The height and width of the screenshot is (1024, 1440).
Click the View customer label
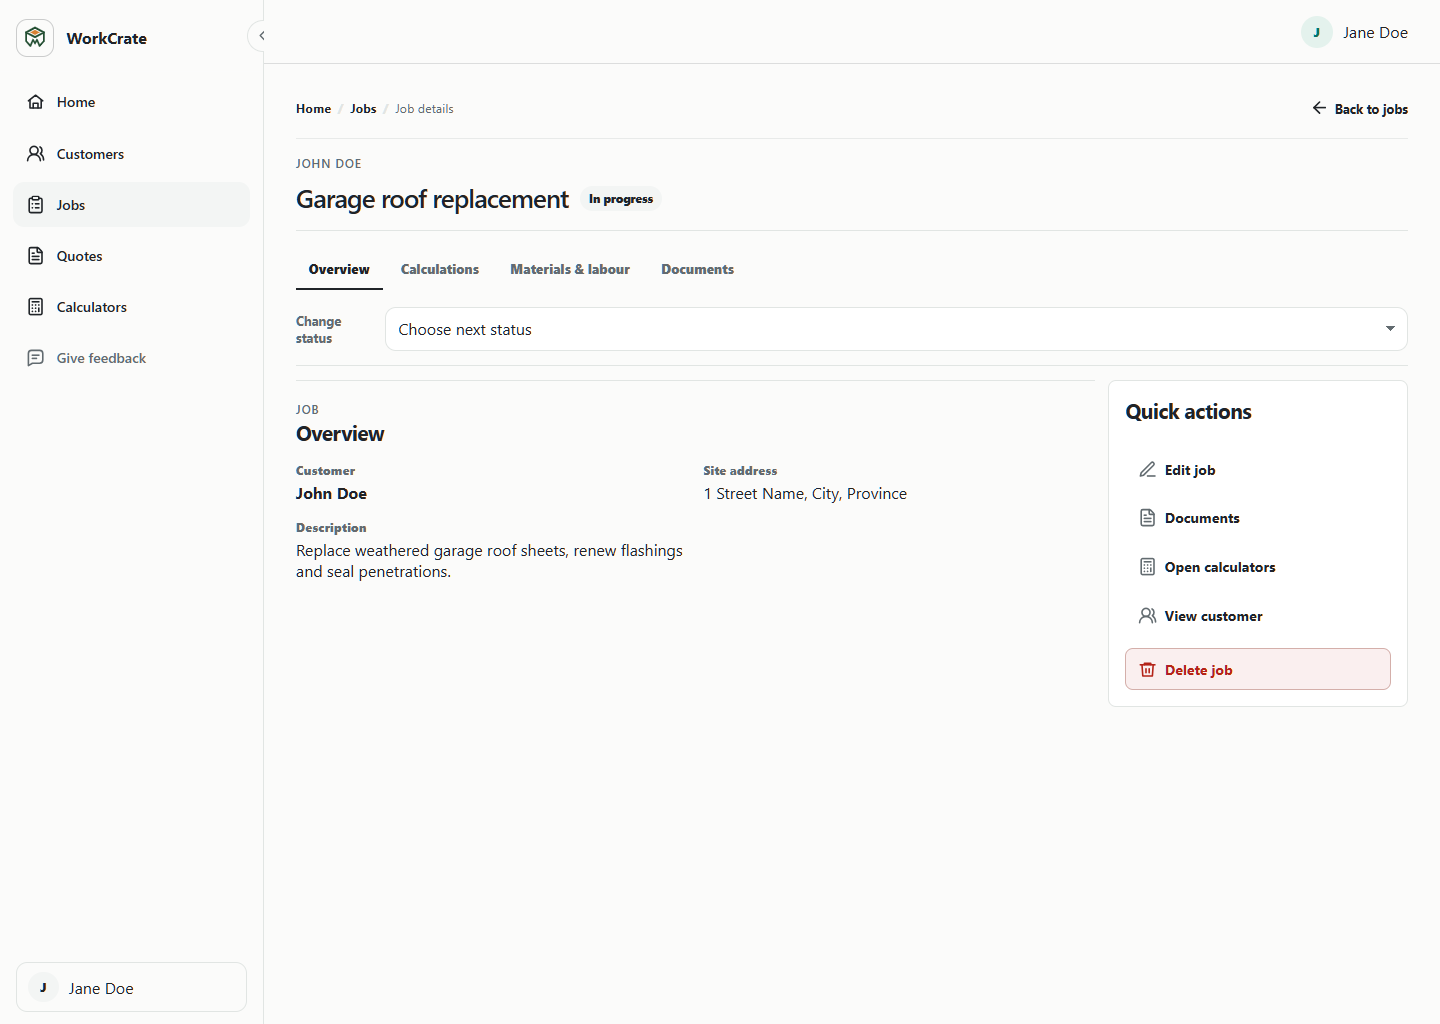pos(1213,616)
